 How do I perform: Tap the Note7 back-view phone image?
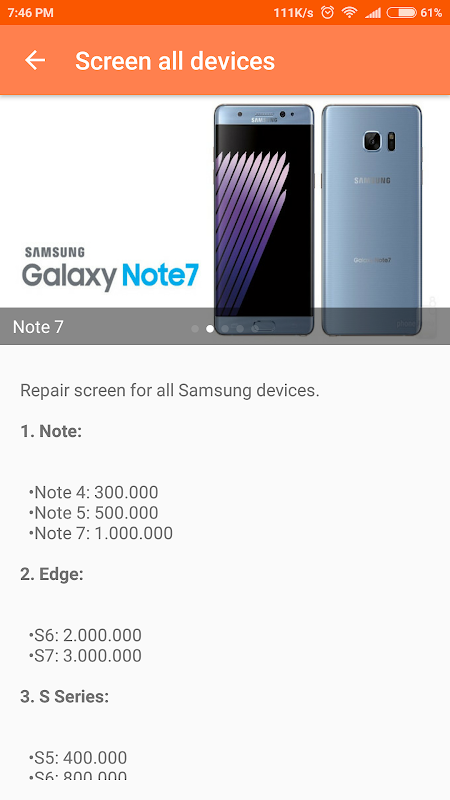coord(372,219)
